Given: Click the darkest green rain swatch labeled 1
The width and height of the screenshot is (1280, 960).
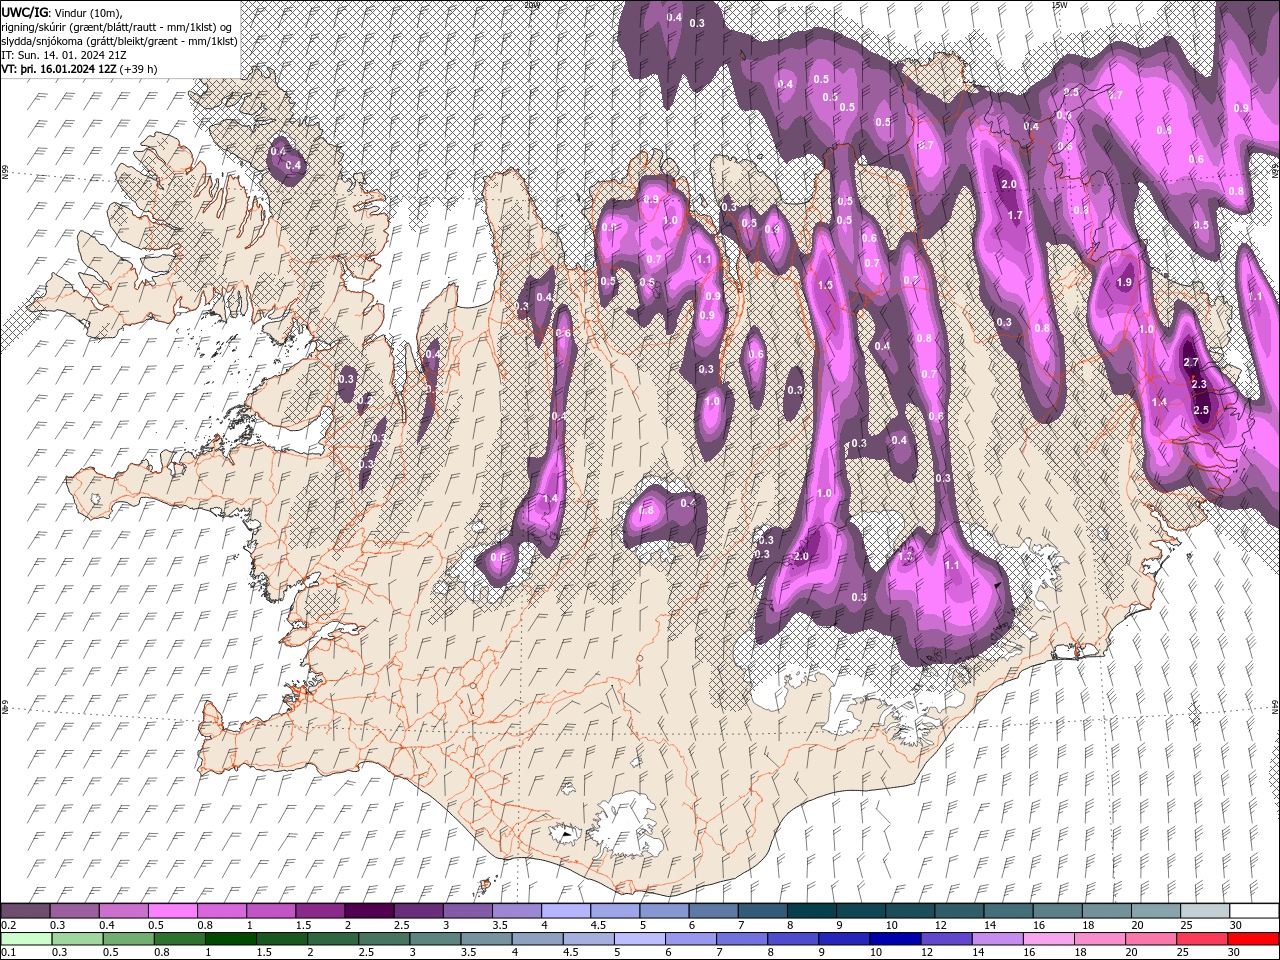Looking at the screenshot, I should (x=230, y=938).
